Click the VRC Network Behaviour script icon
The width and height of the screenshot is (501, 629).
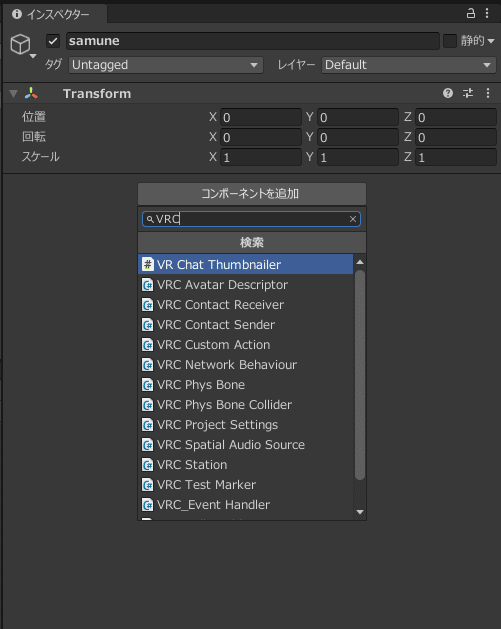148,365
